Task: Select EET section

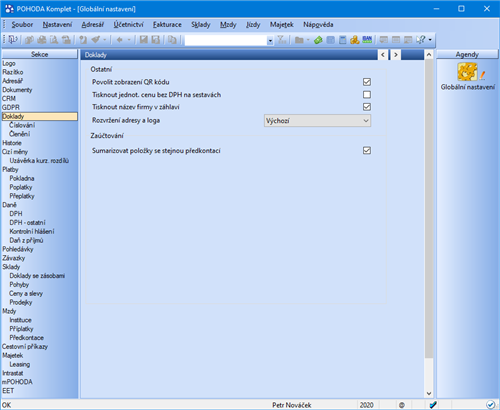Action: [x=8, y=391]
